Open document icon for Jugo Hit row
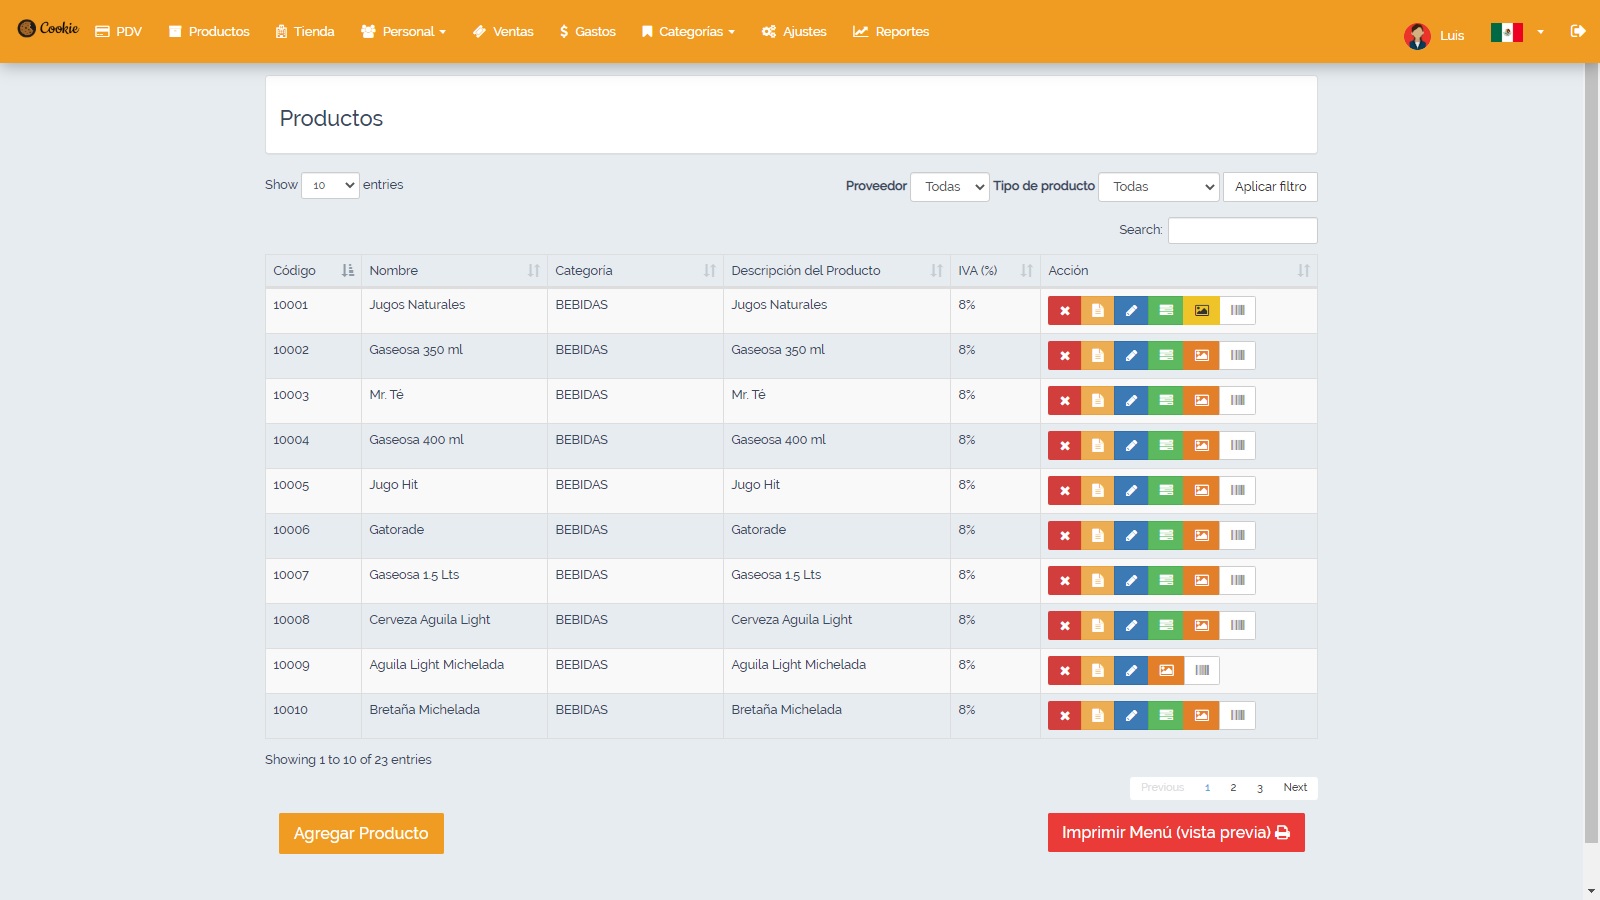 pos(1097,491)
